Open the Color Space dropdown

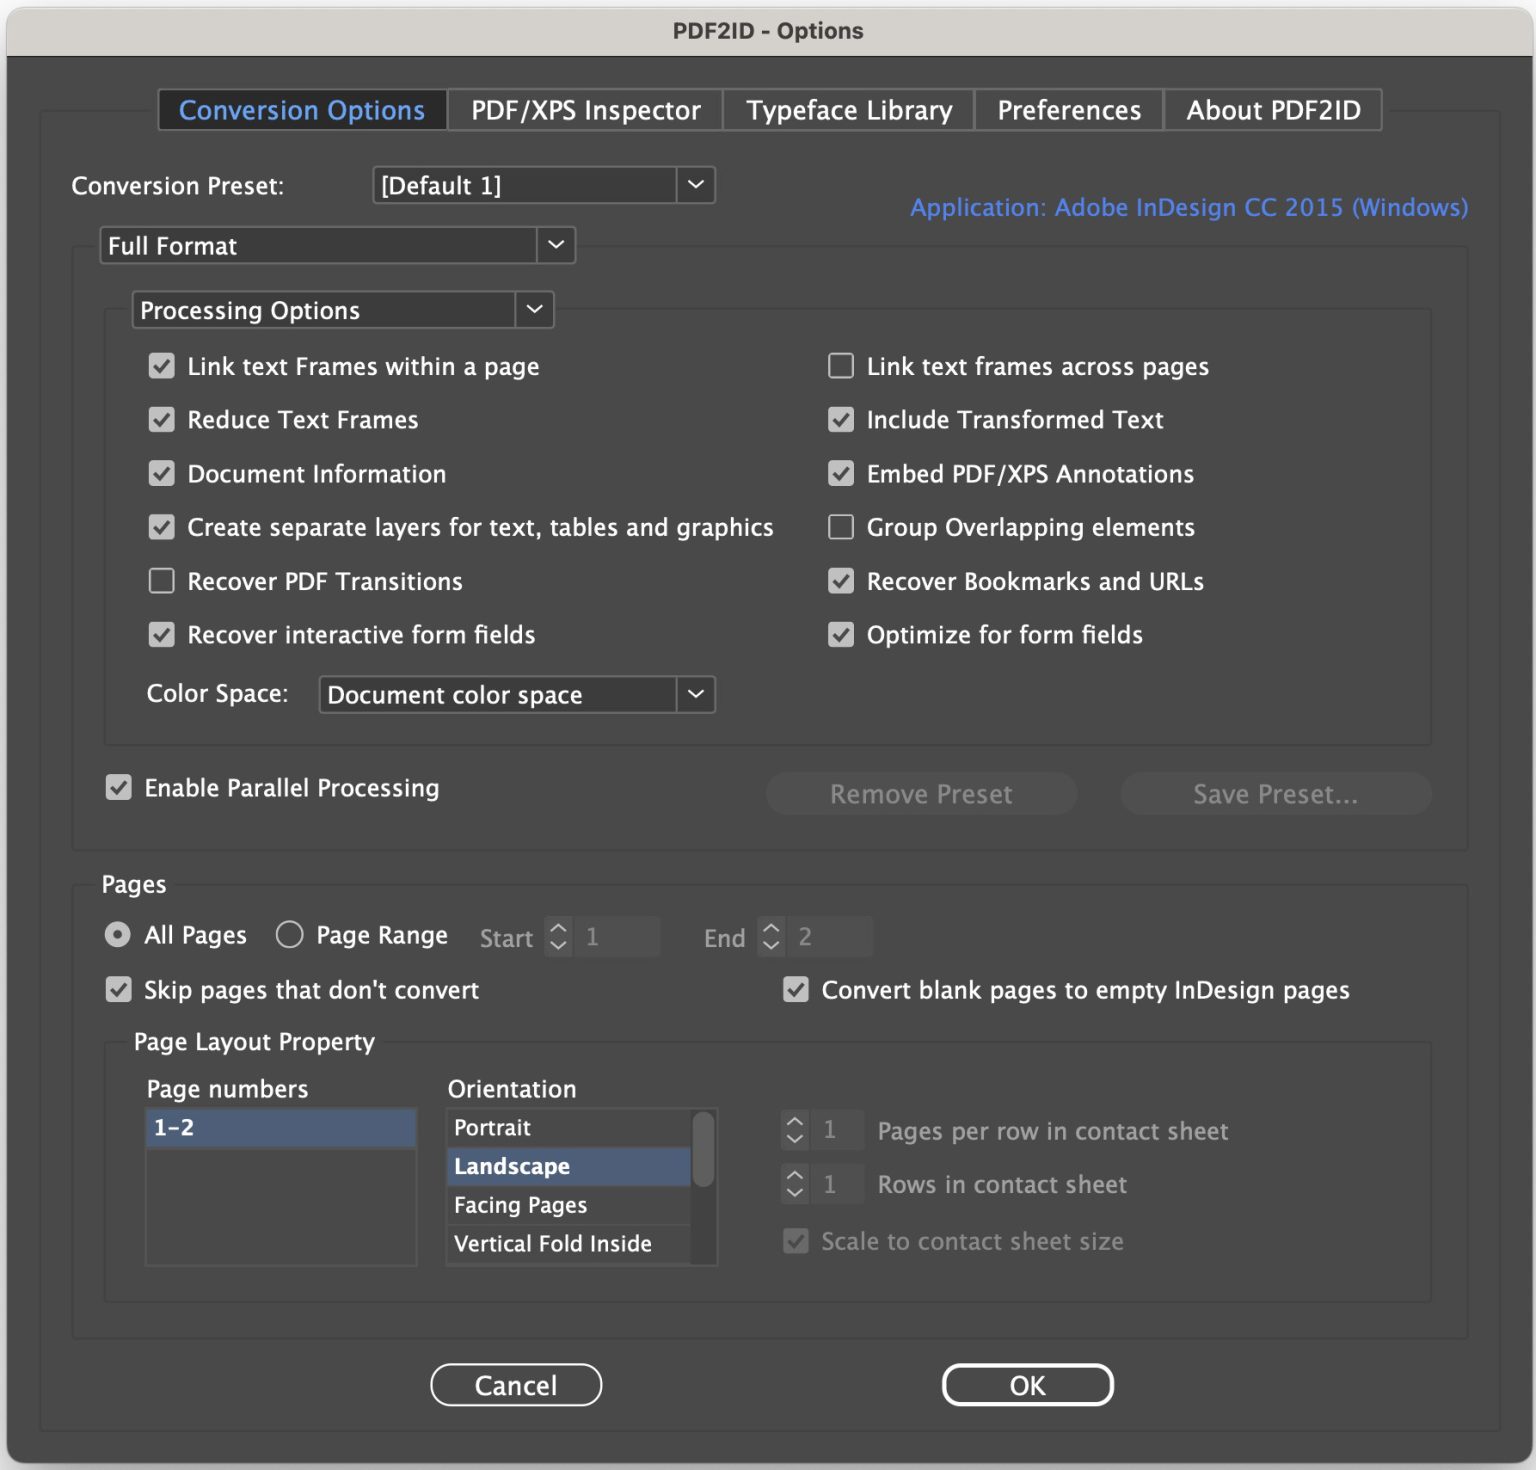(x=696, y=694)
